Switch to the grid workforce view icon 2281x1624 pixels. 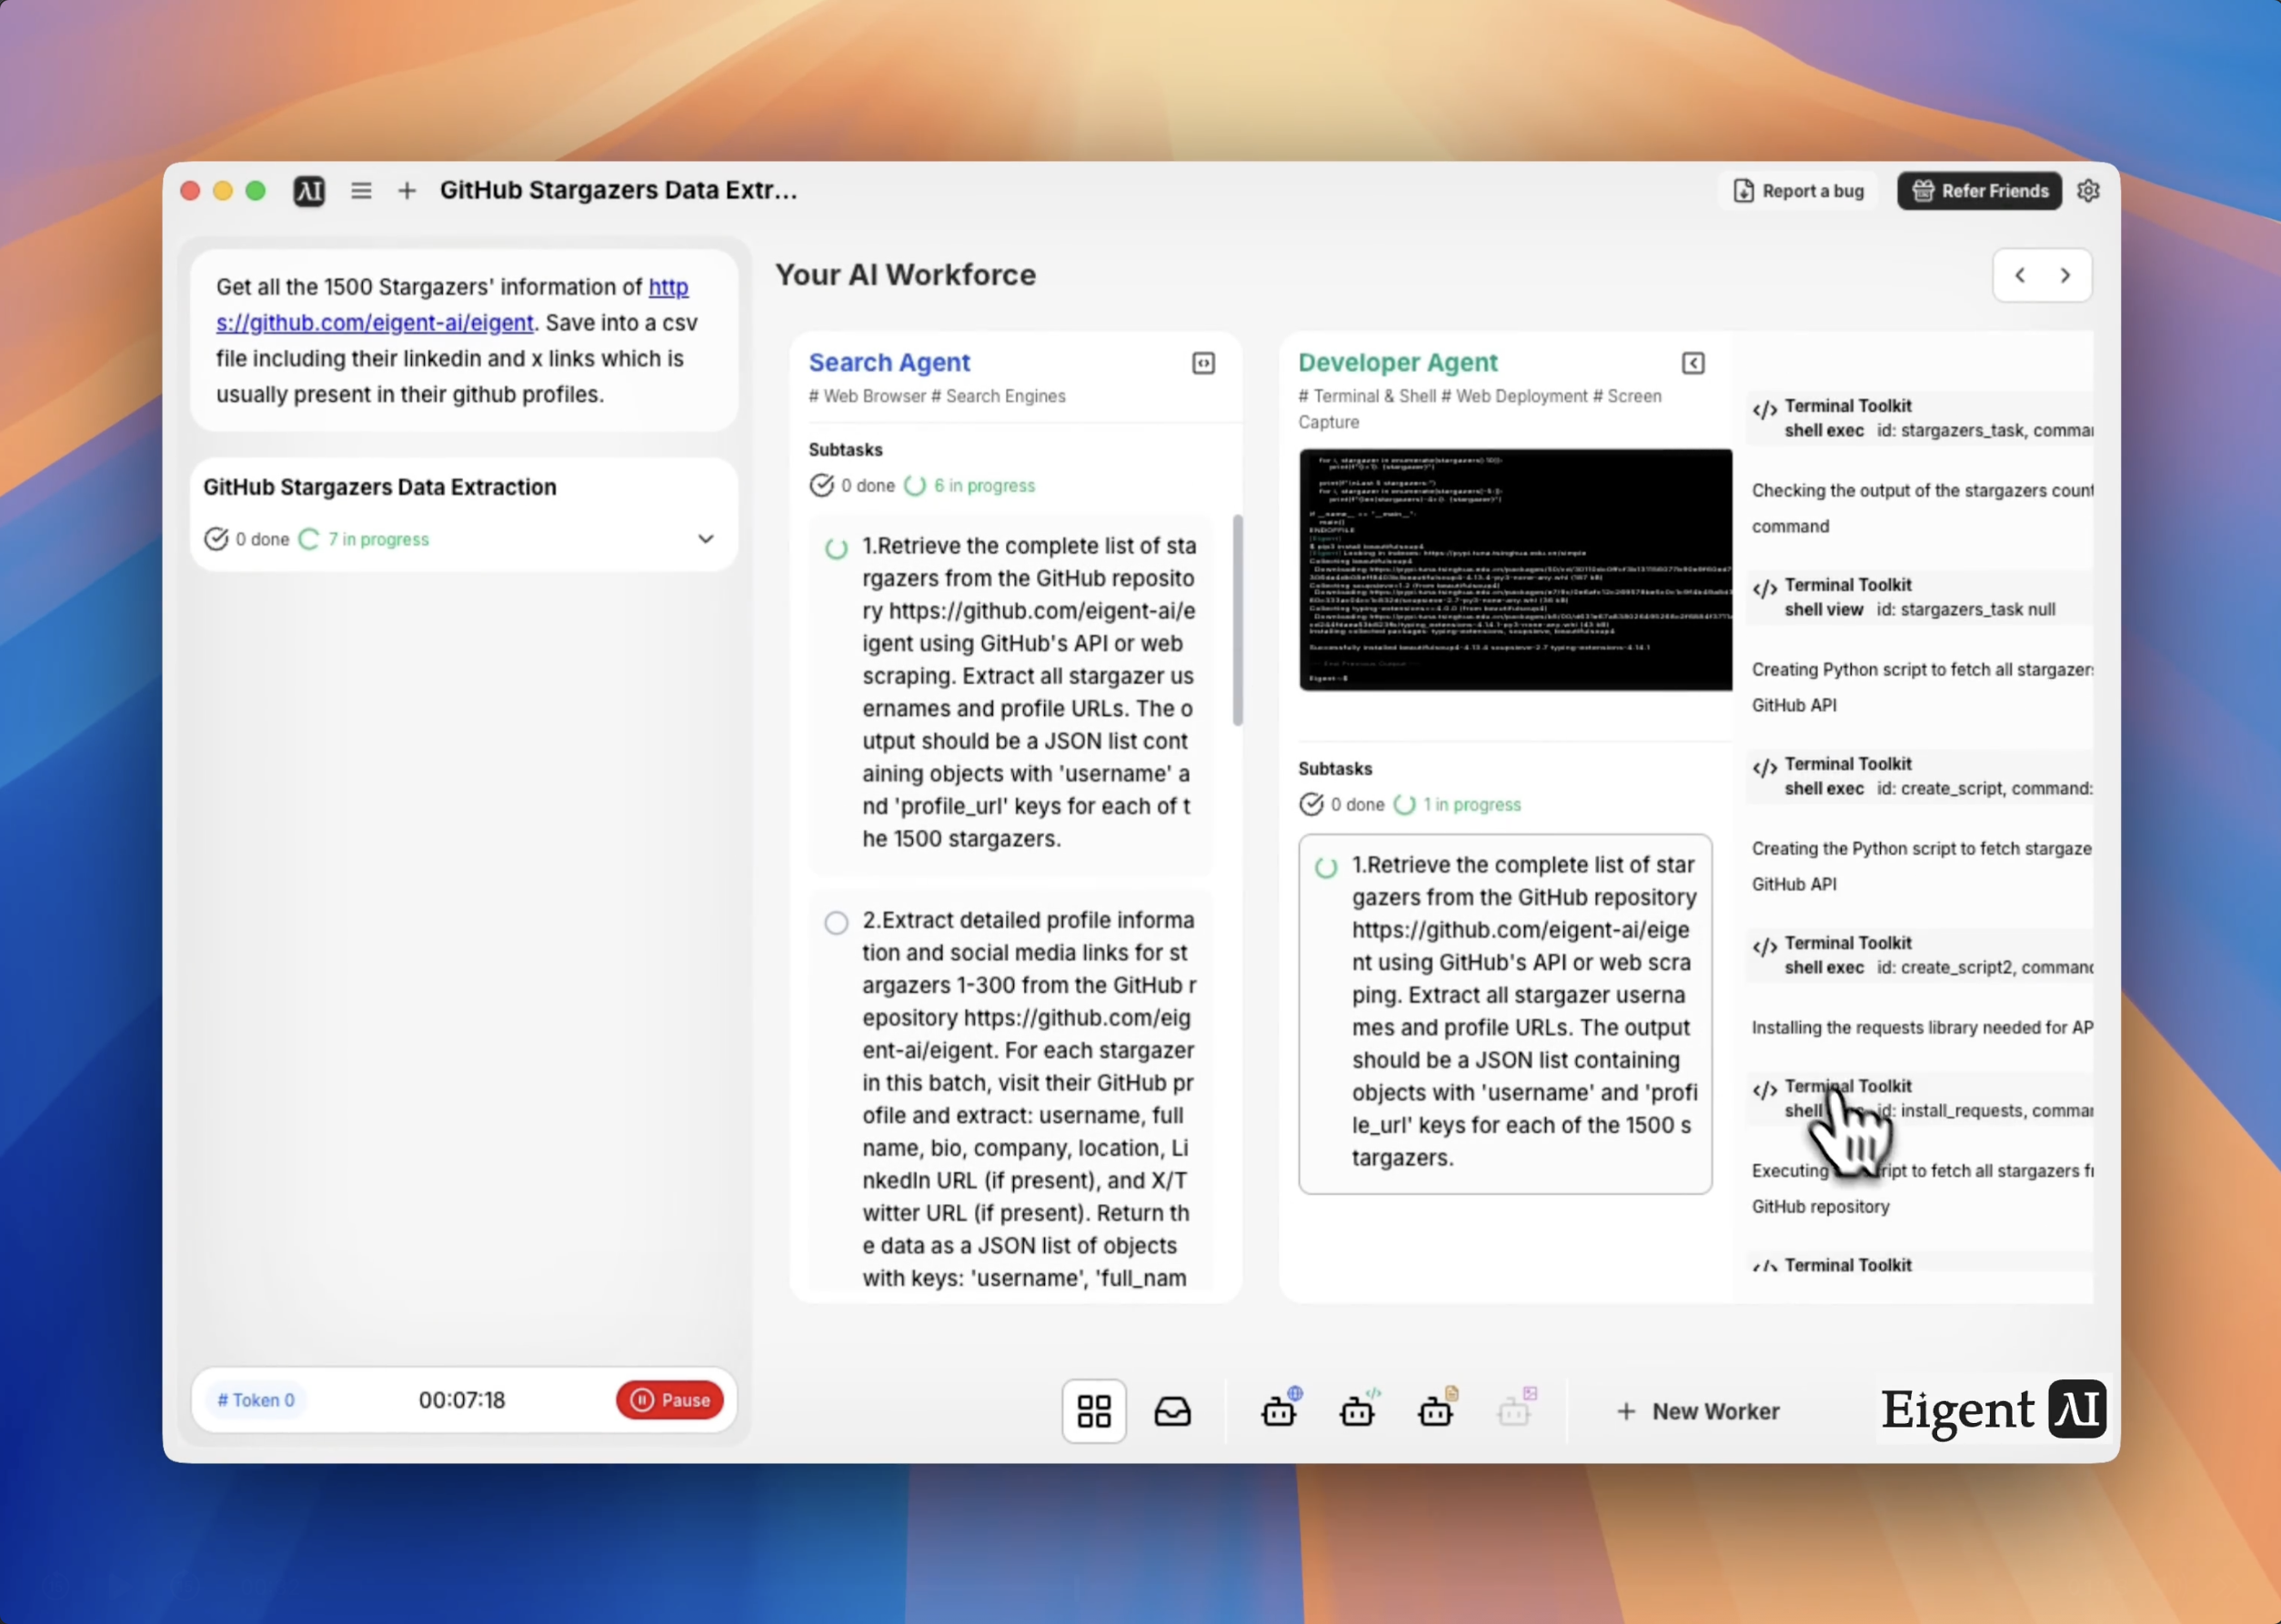[x=1094, y=1412]
